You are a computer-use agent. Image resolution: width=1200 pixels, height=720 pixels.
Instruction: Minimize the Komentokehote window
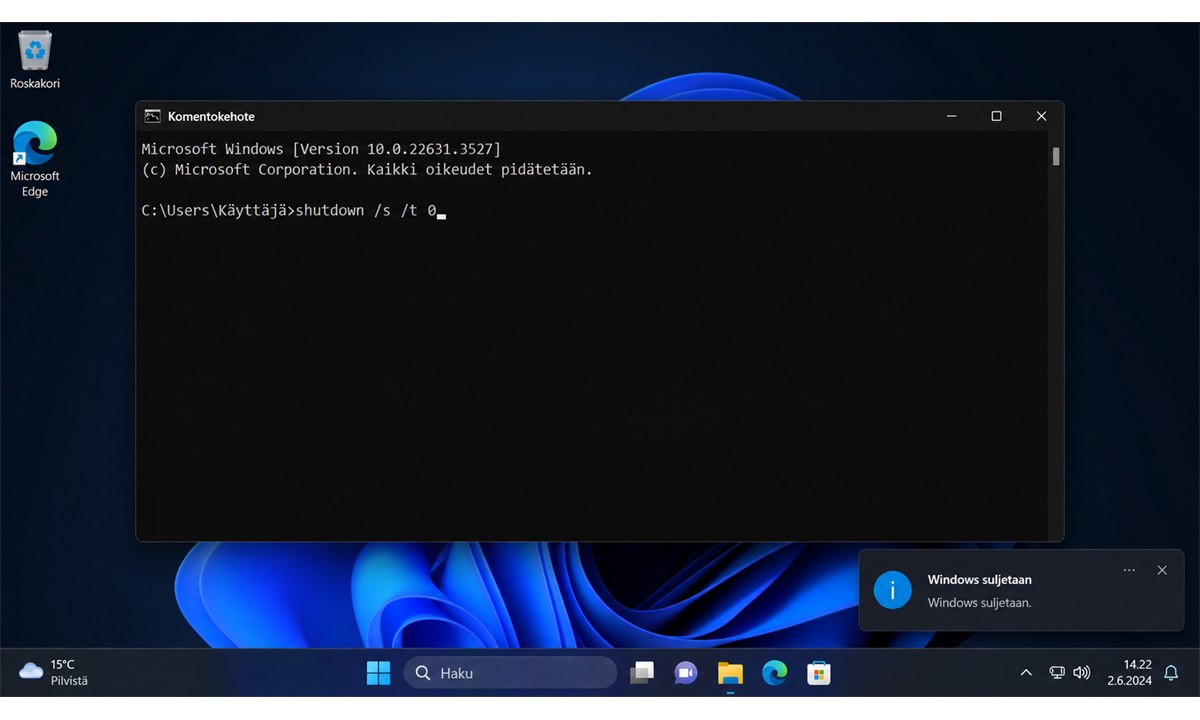pyautogui.click(x=950, y=116)
